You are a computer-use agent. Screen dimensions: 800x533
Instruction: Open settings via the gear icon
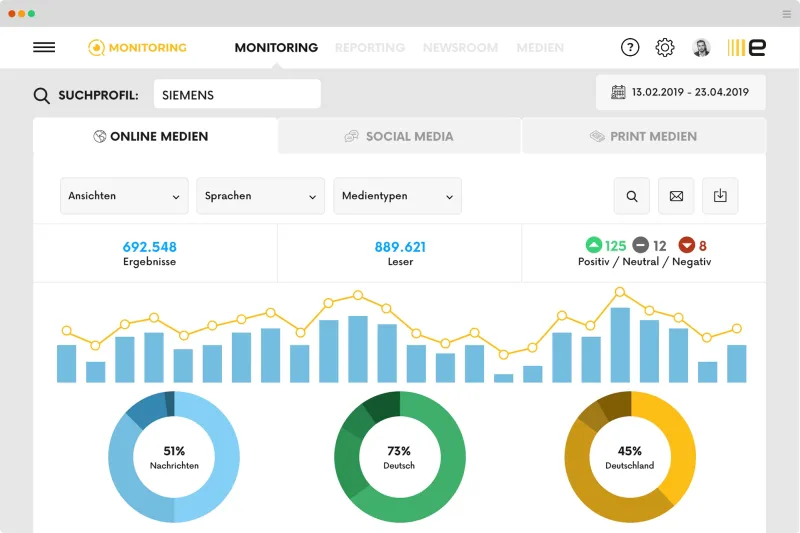(x=665, y=47)
